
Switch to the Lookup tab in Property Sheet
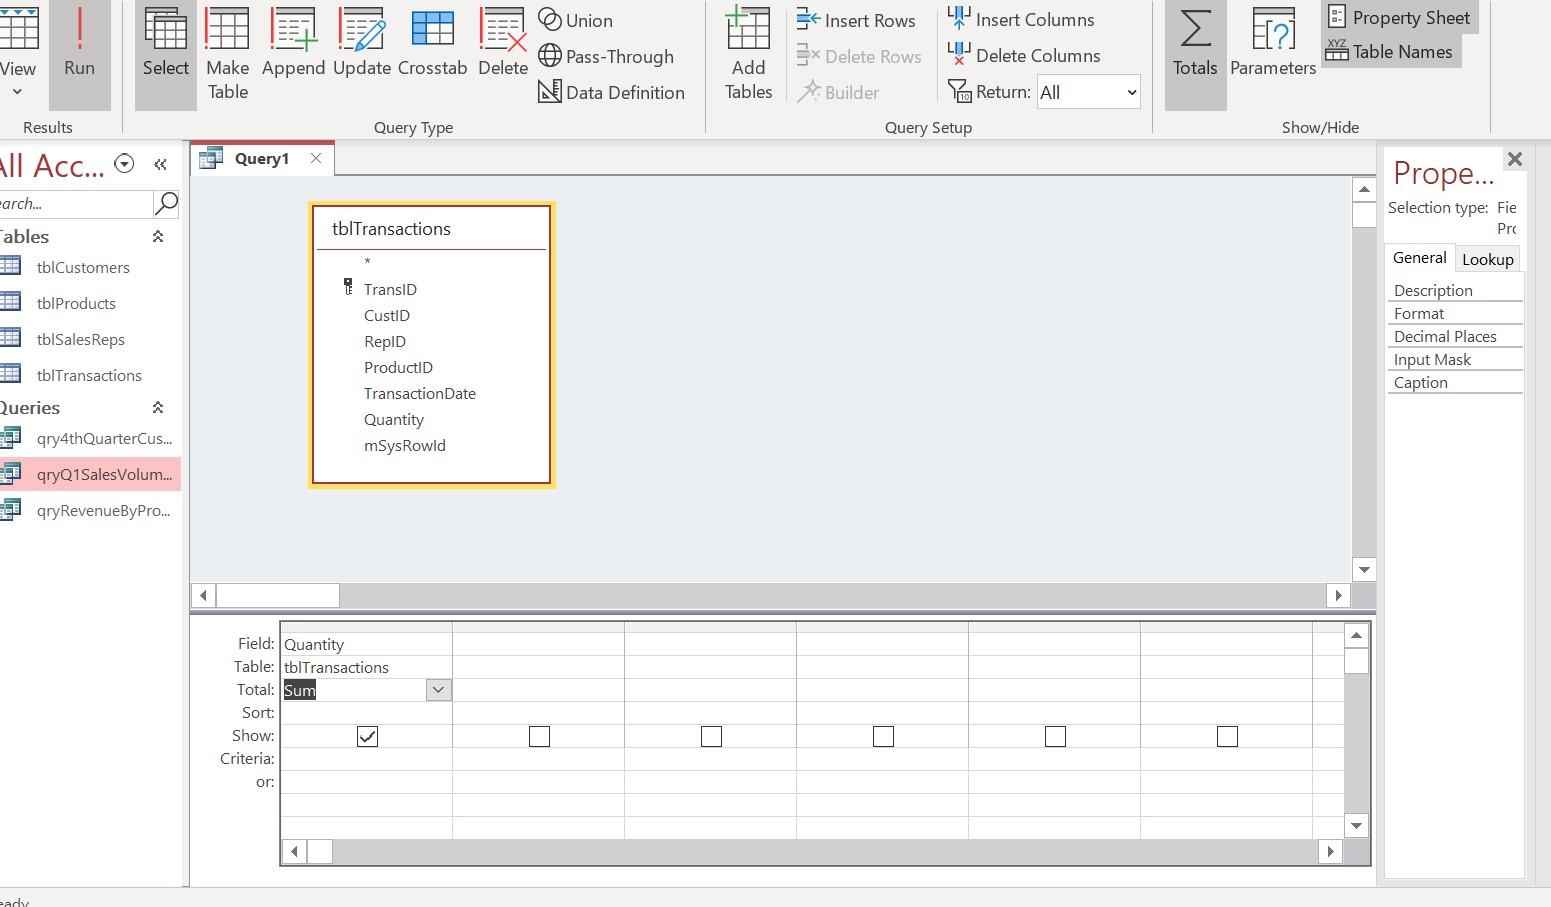click(1487, 258)
